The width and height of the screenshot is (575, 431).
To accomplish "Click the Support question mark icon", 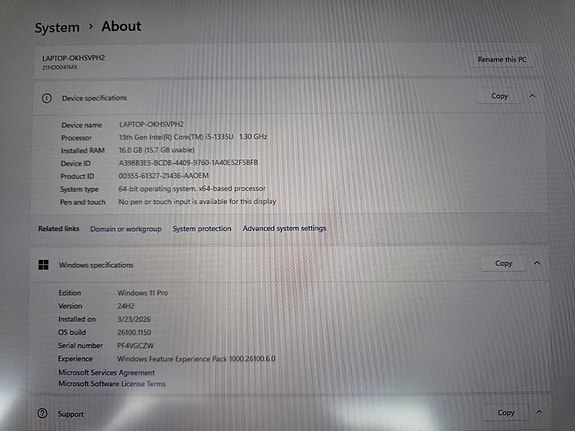I will [x=43, y=413].
